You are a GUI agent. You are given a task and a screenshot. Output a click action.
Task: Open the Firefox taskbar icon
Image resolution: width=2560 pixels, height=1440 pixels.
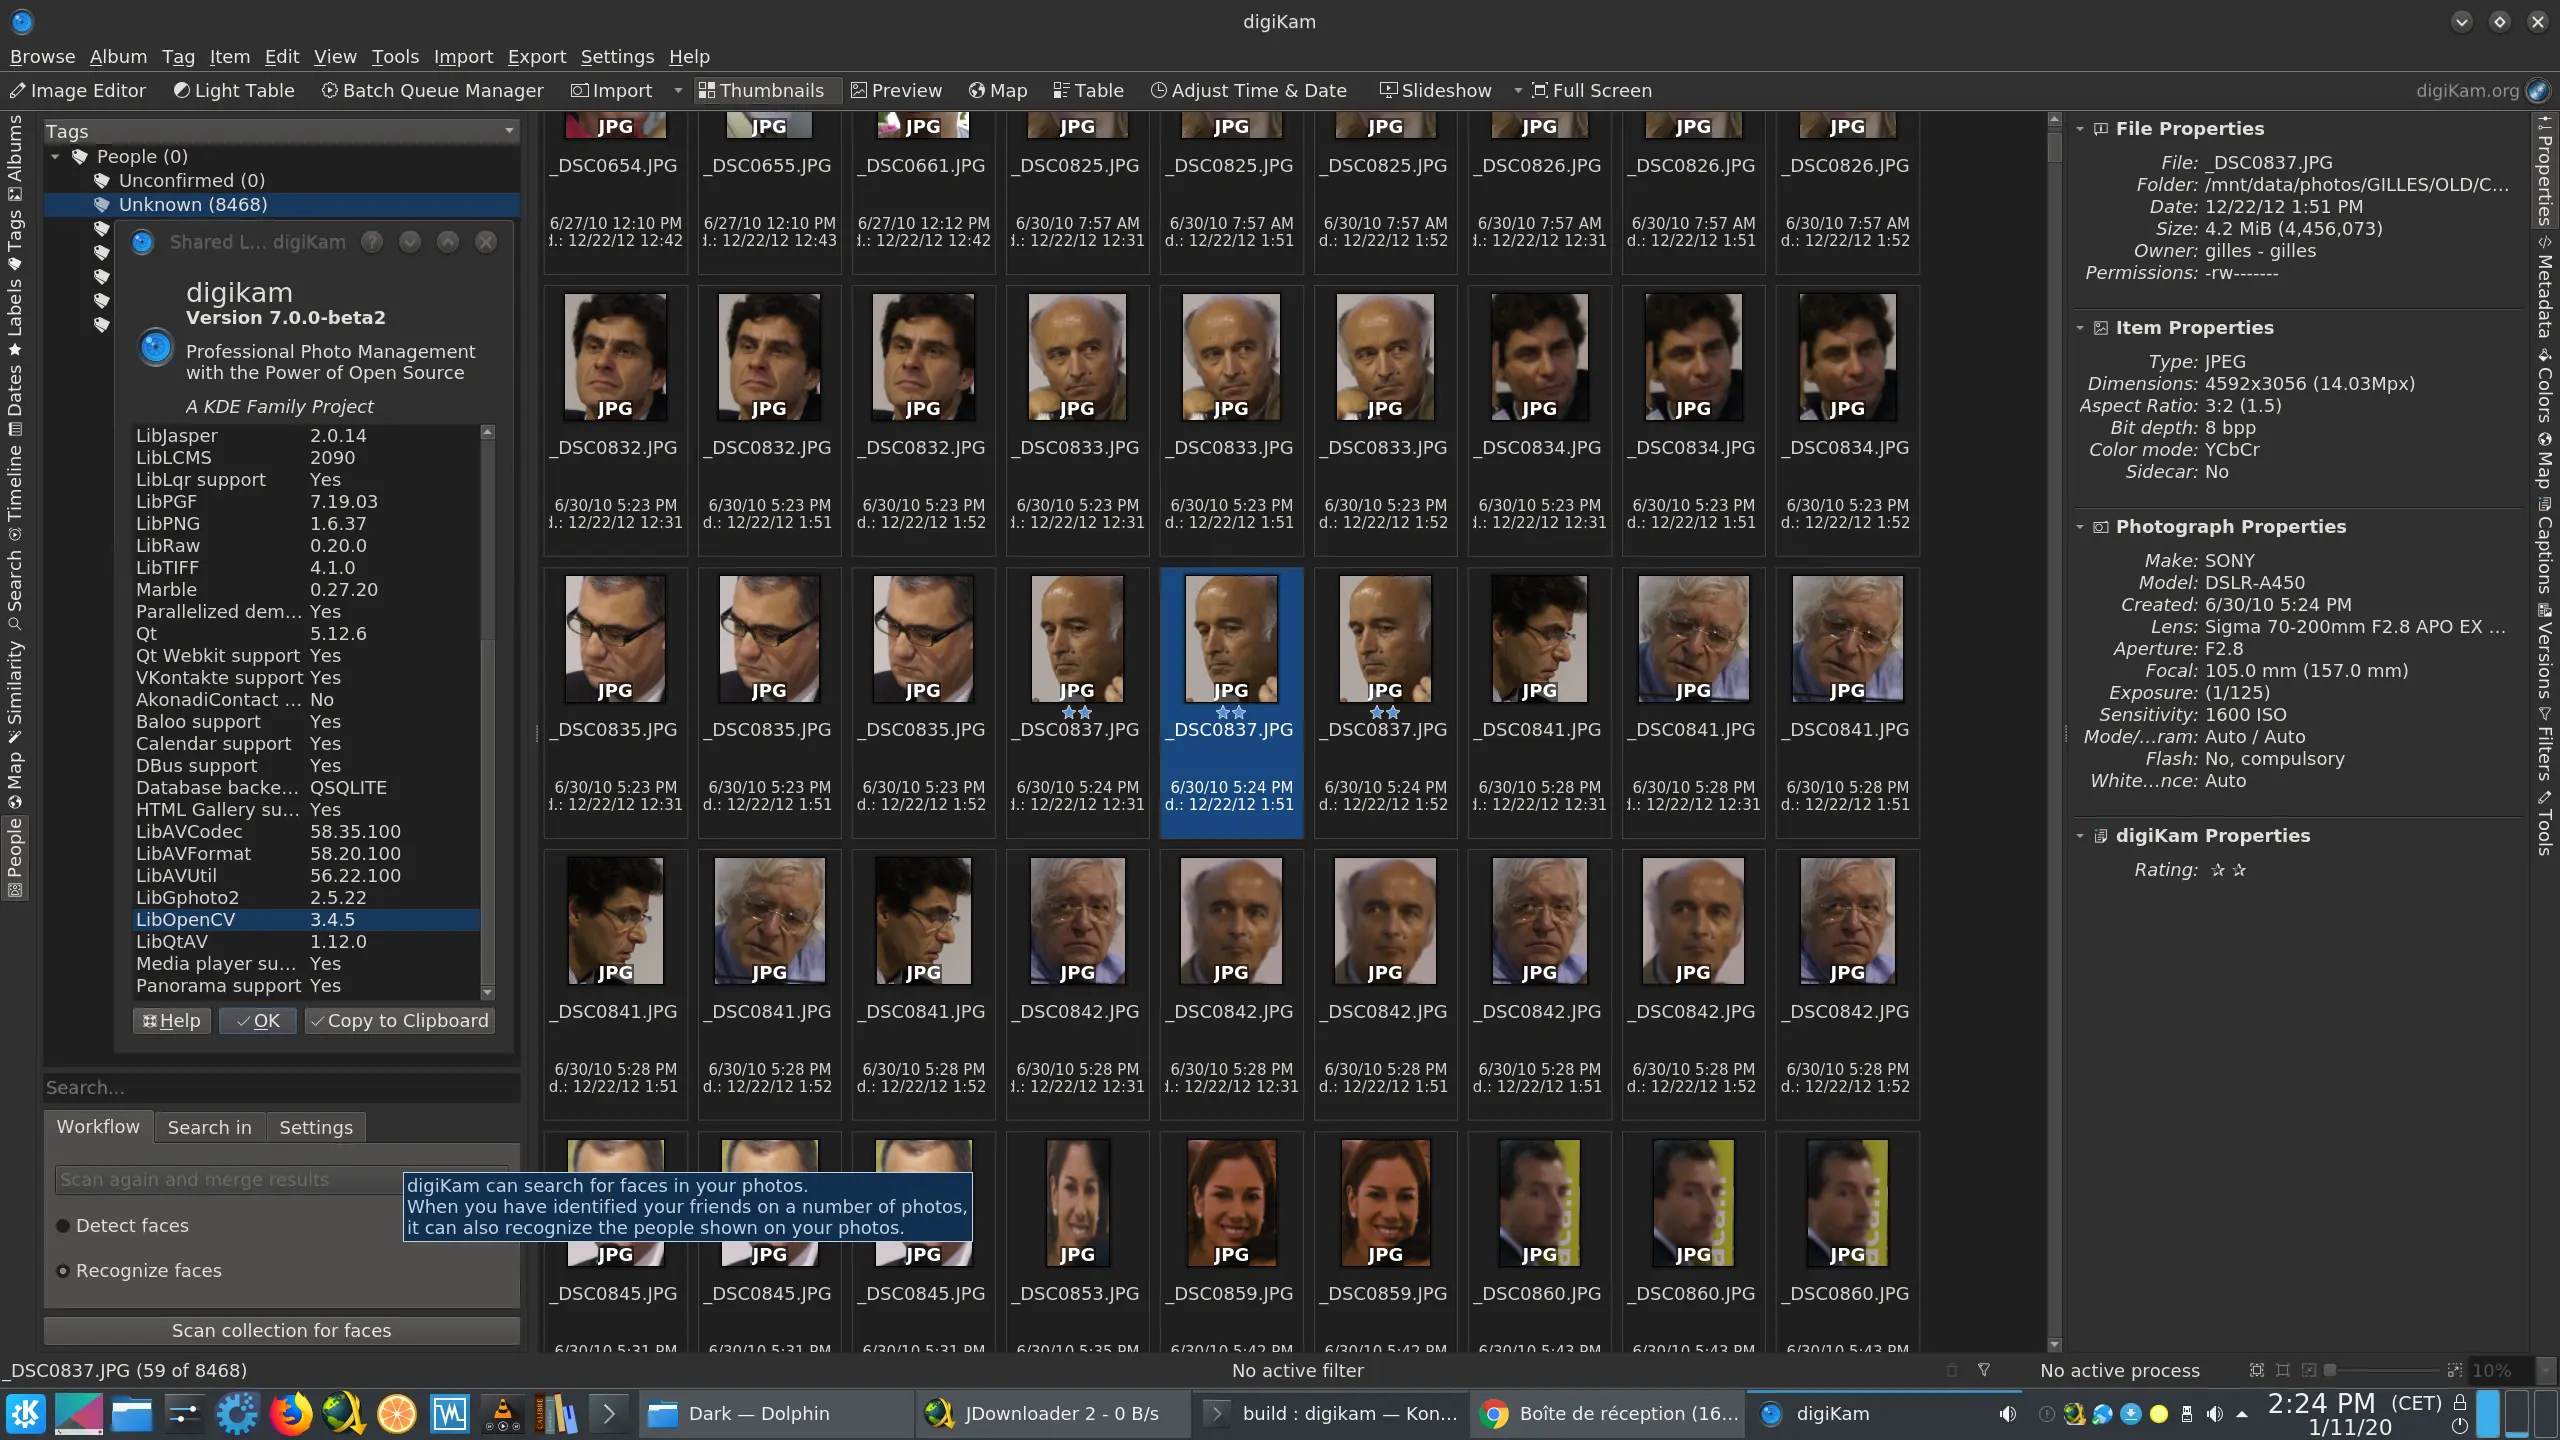click(x=290, y=1414)
